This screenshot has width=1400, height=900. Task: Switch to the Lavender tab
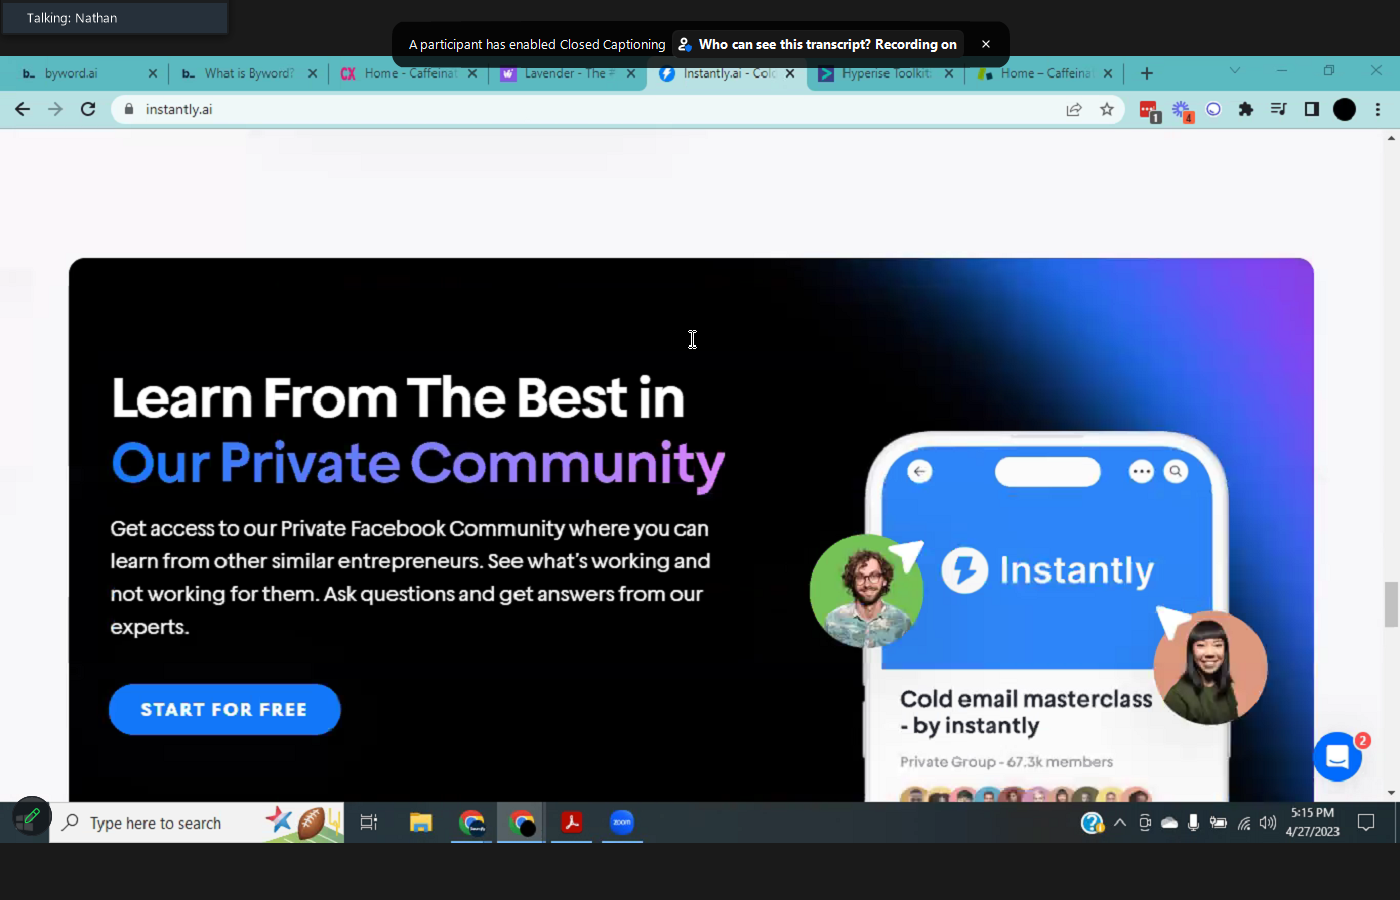click(565, 73)
